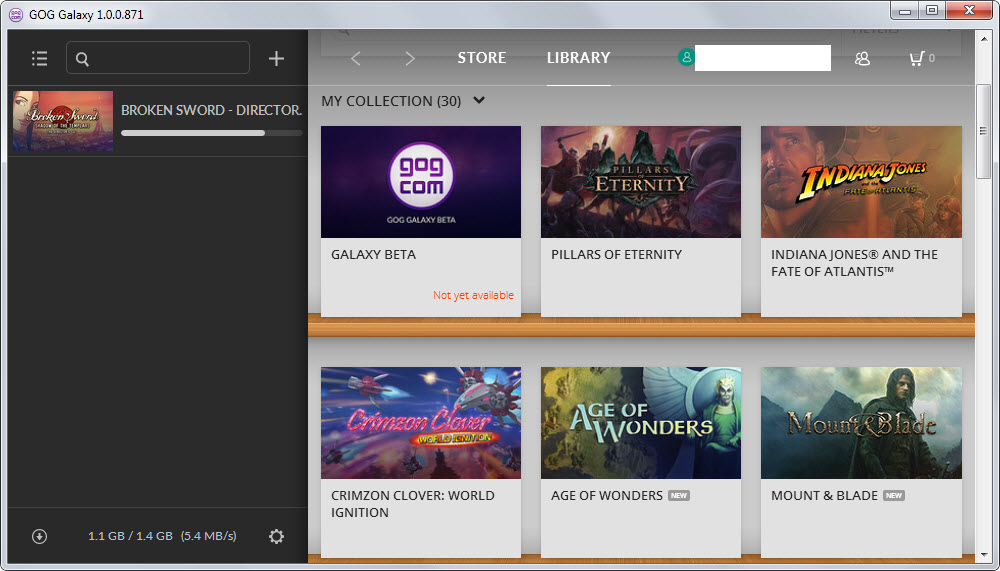This screenshot has height=571, width=1000.
Task: Click INDIANA JONES AND THE FATE OF ATLANTIS title
Action: [855, 263]
